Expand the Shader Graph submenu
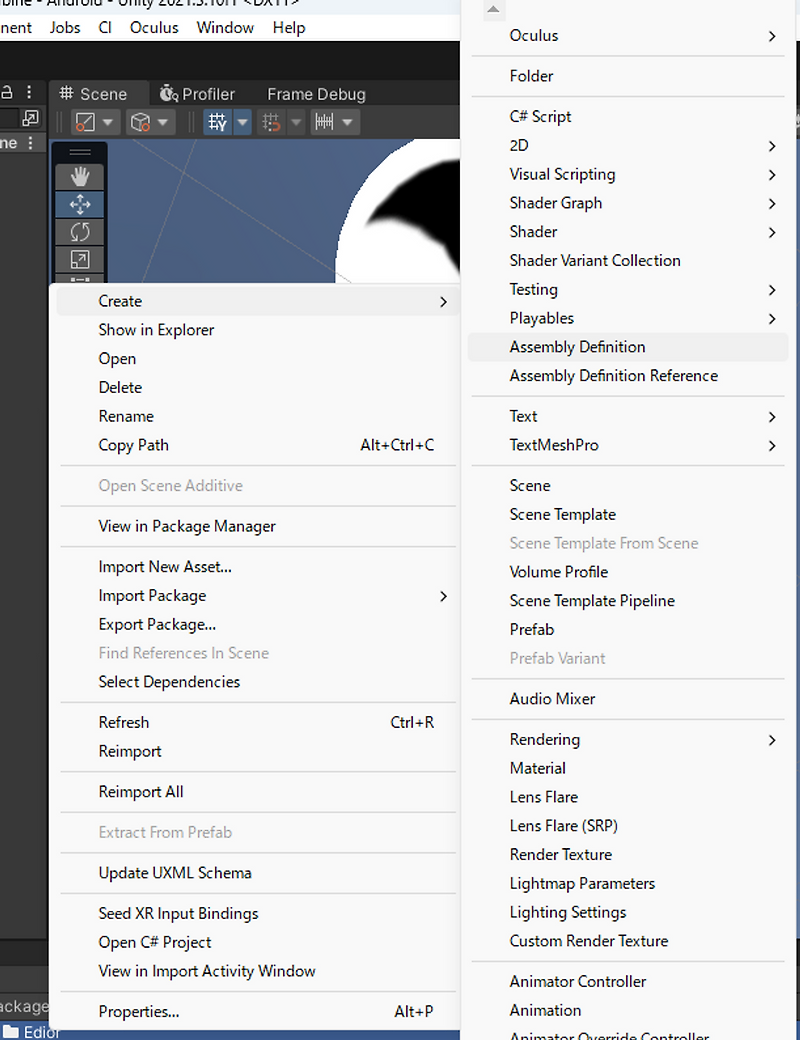Screen dimensions: 800x1040 (x=628, y=203)
